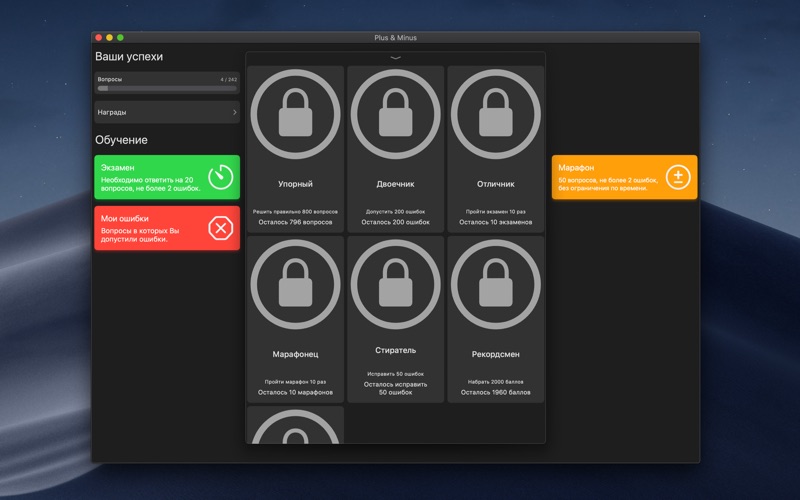Viewport: 800px width, 500px height.
Task: Click the Вопросы progress bar
Action: (167, 88)
